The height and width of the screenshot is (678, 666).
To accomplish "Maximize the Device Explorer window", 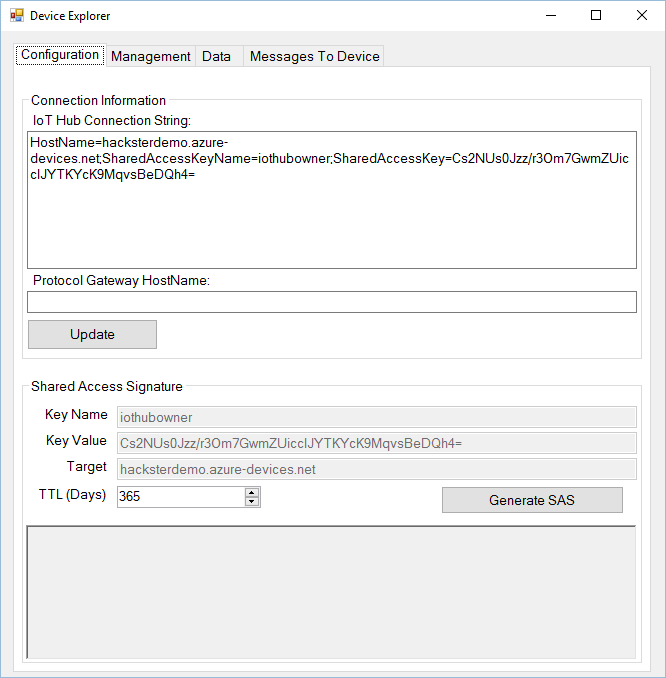I will pyautogui.click(x=596, y=16).
